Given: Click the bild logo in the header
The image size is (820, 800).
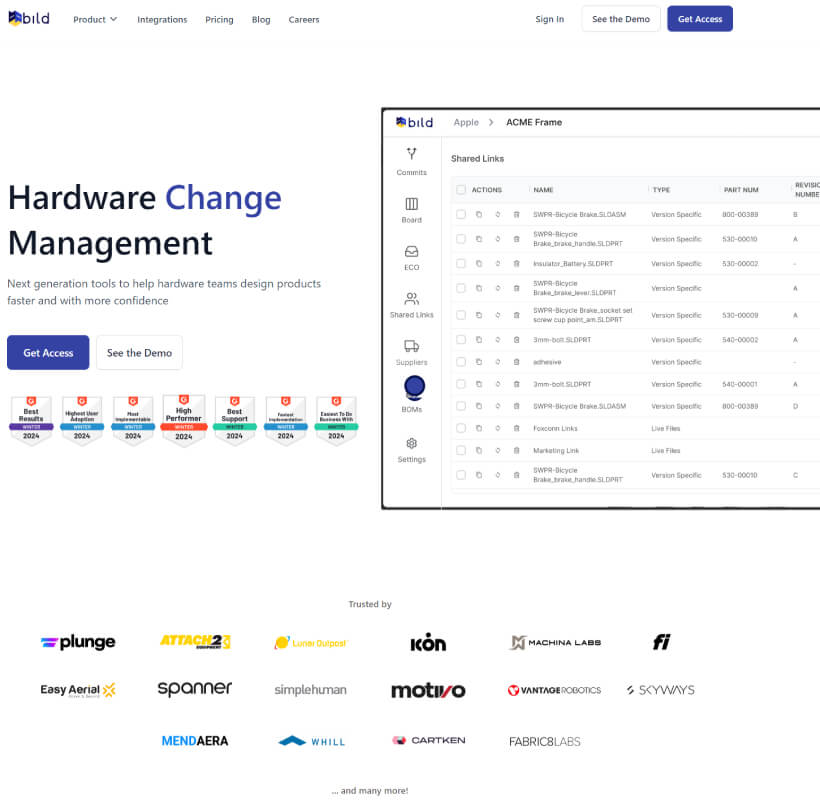Looking at the screenshot, I should (29, 18).
